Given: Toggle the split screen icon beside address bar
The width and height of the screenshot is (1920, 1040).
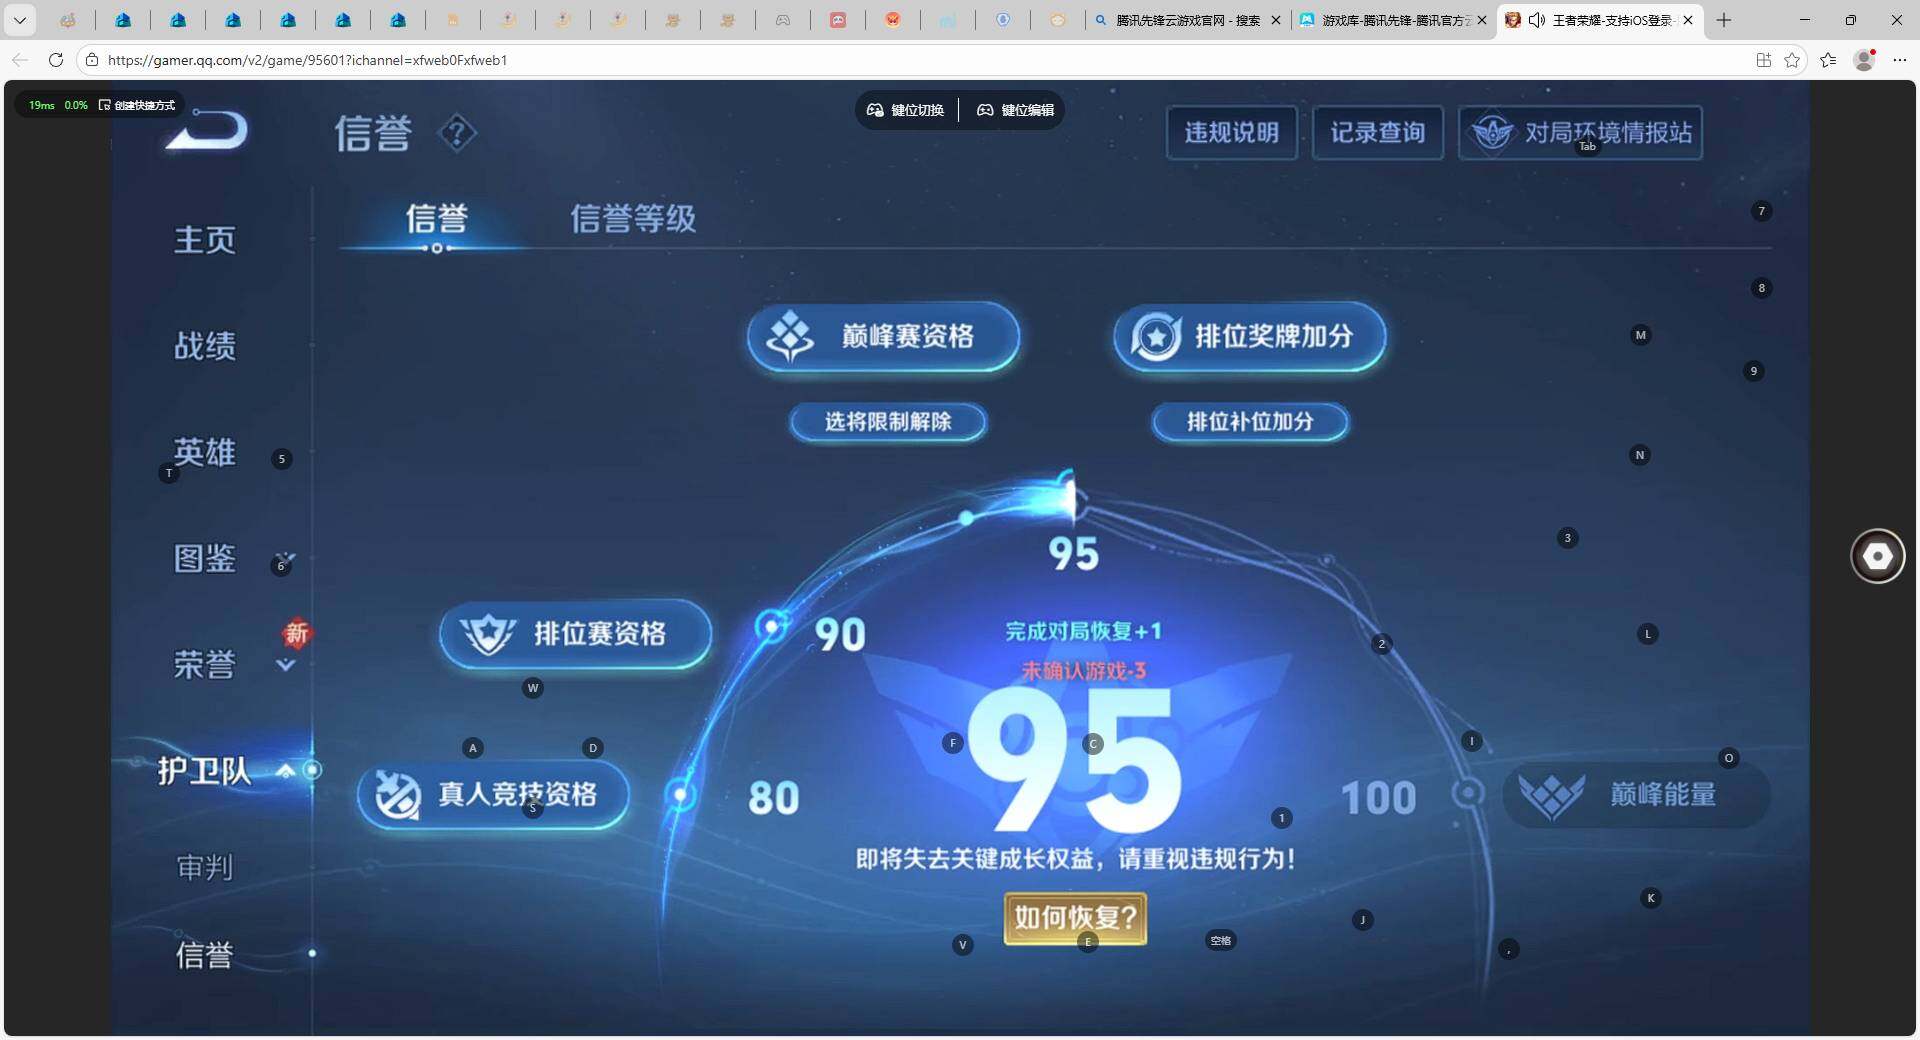Looking at the screenshot, I should (1762, 60).
